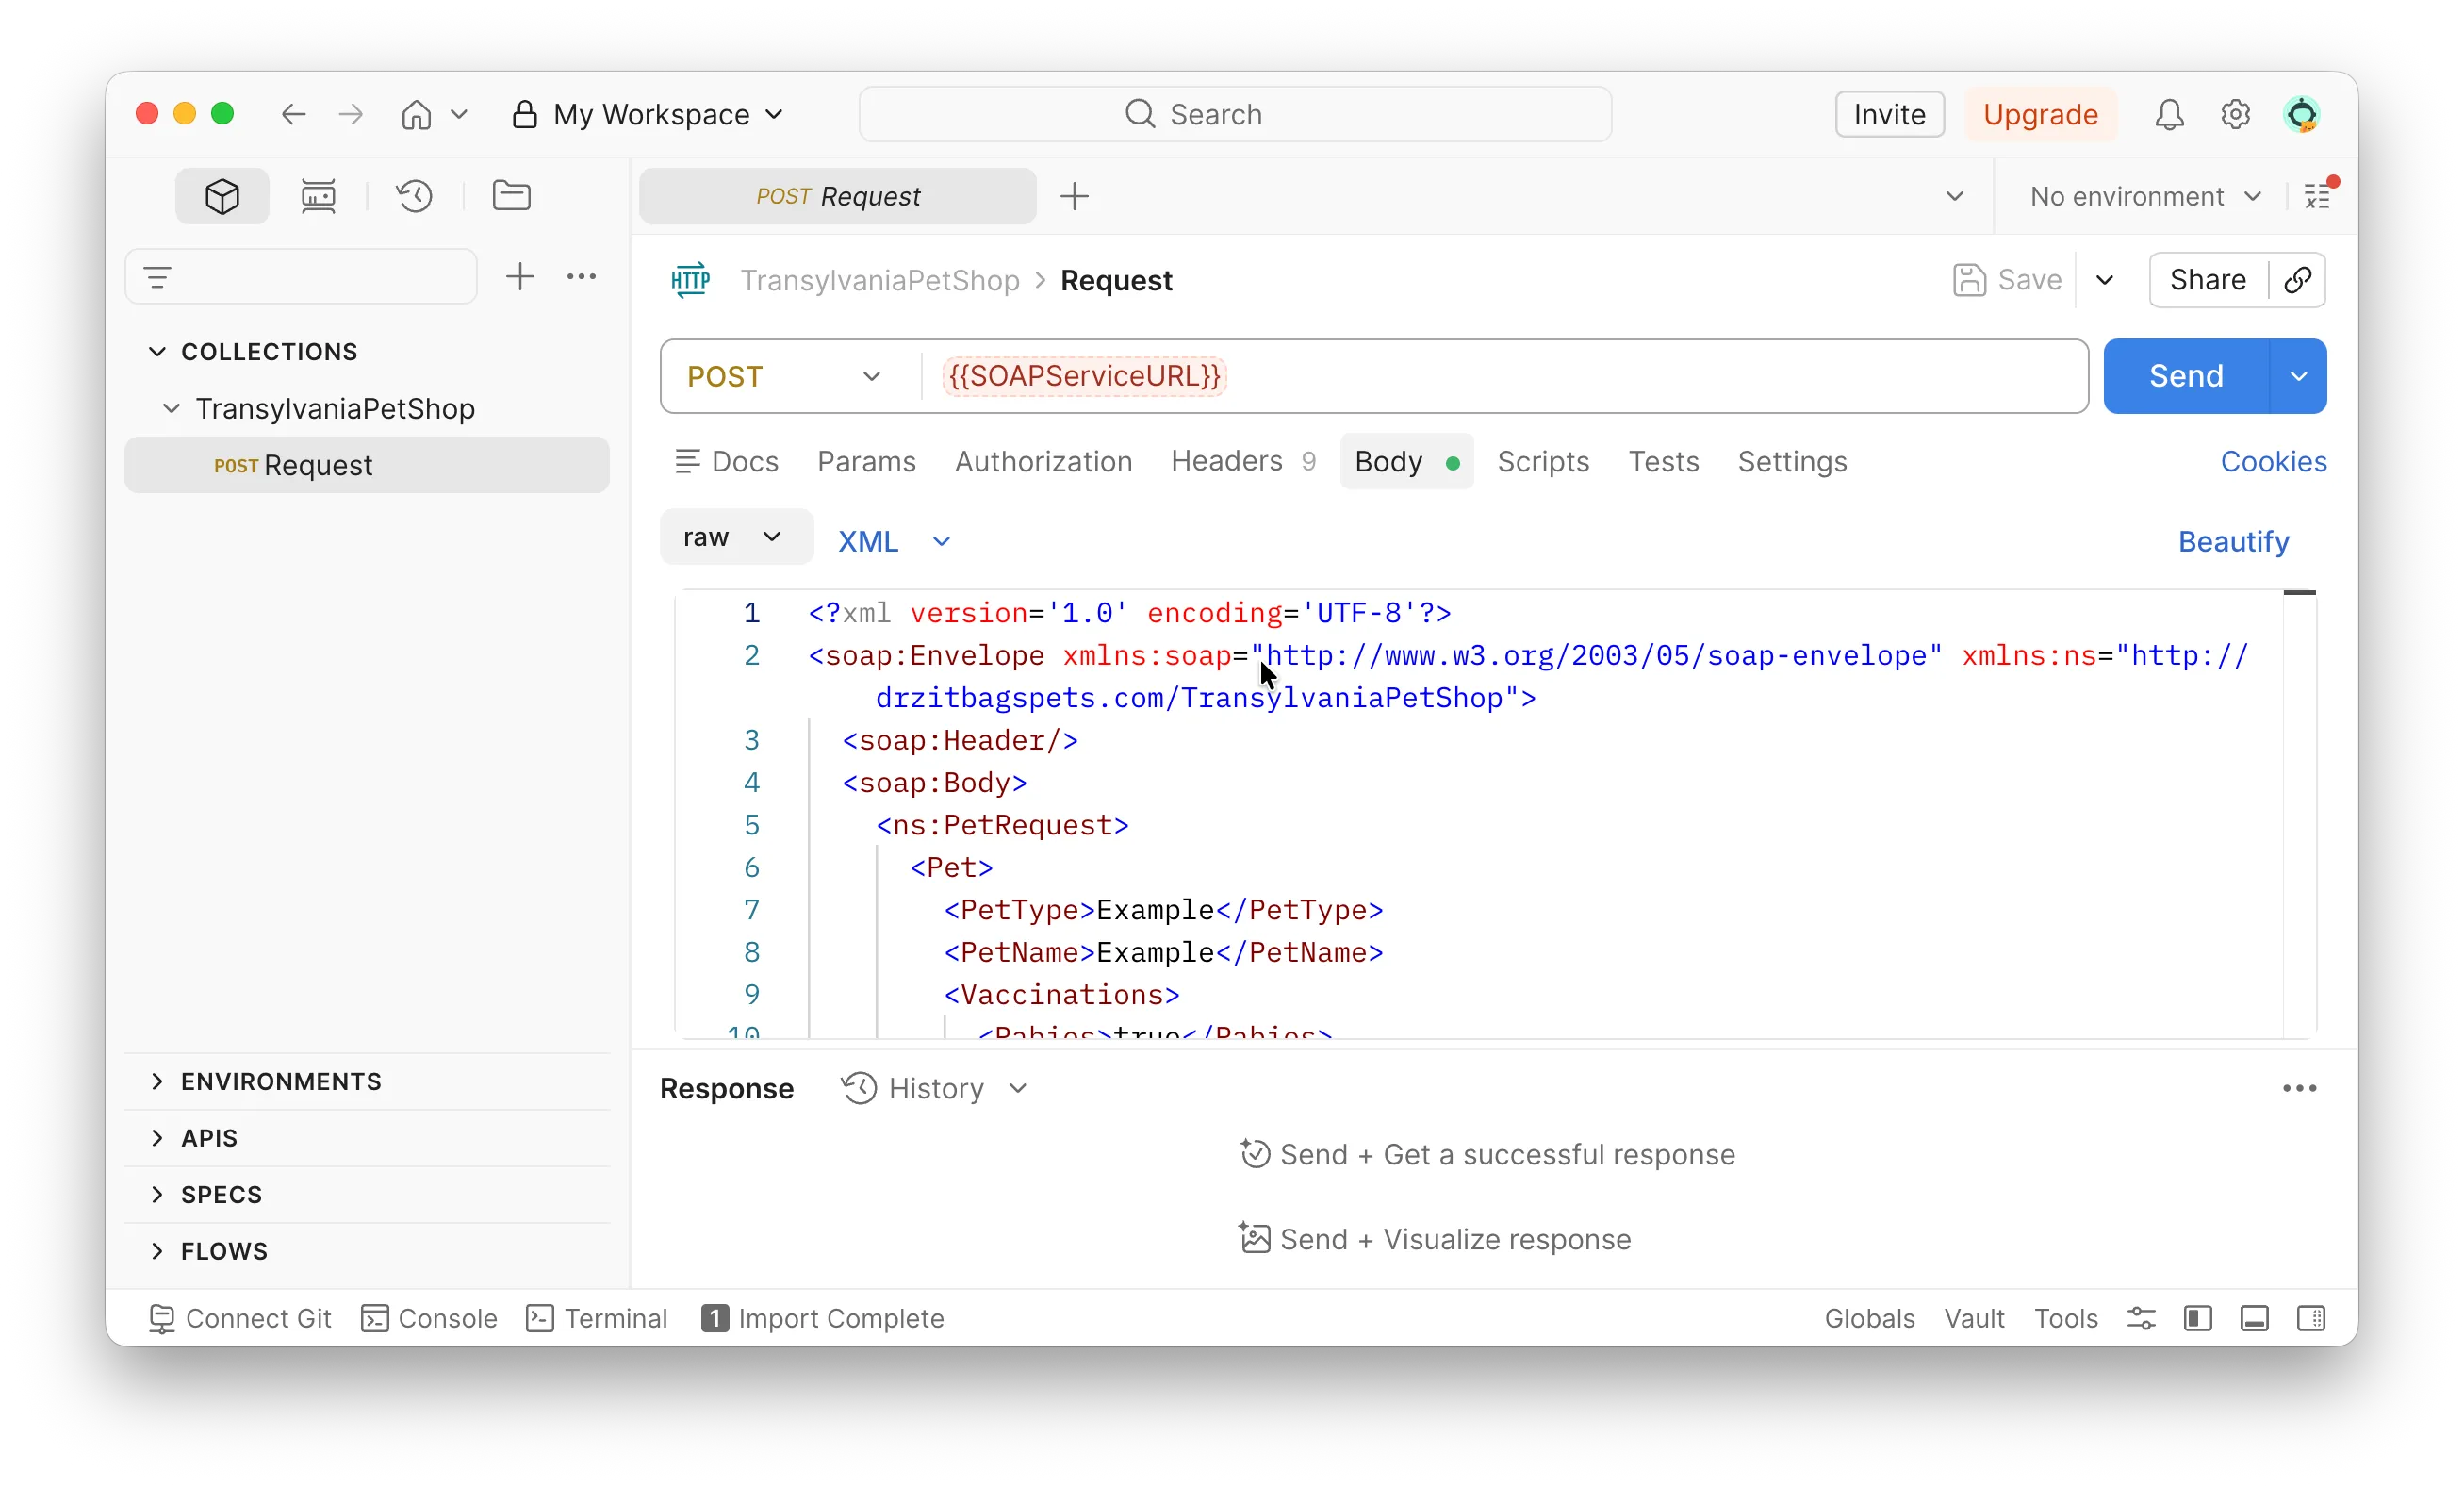Copy the request link icon
Image resolution: width=2464 pixels, height=1486 pixels.
(2298, 280)
